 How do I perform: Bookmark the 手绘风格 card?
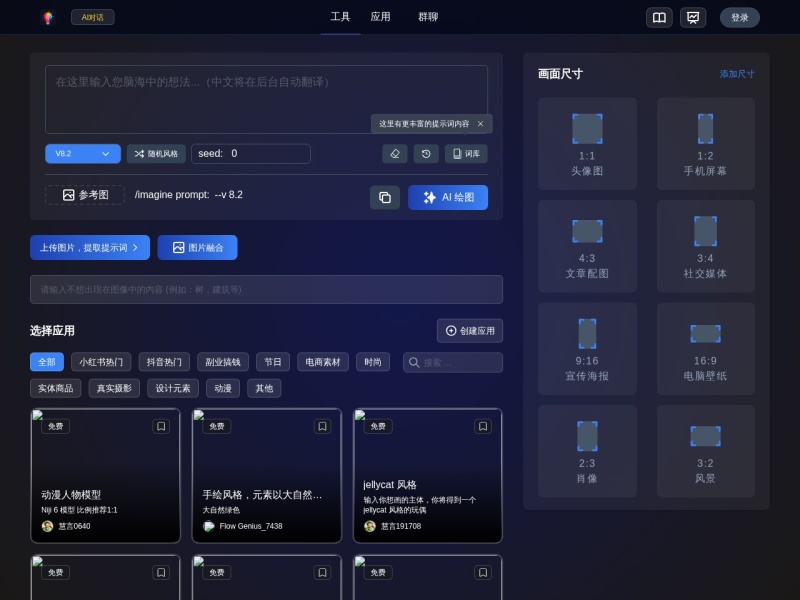(322, 426)
